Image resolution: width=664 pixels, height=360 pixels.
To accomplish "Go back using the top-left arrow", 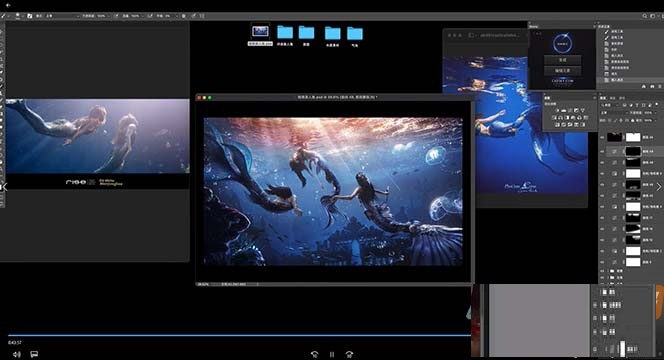I will click(x=8, y=5).
